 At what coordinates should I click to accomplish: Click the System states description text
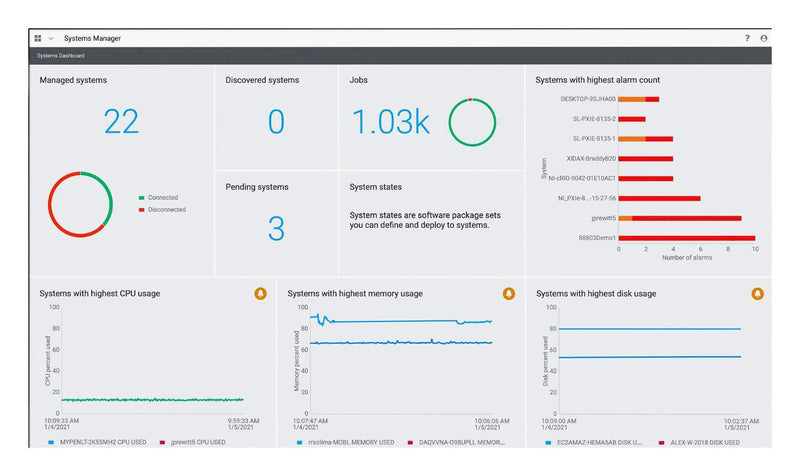coord(425,220)
